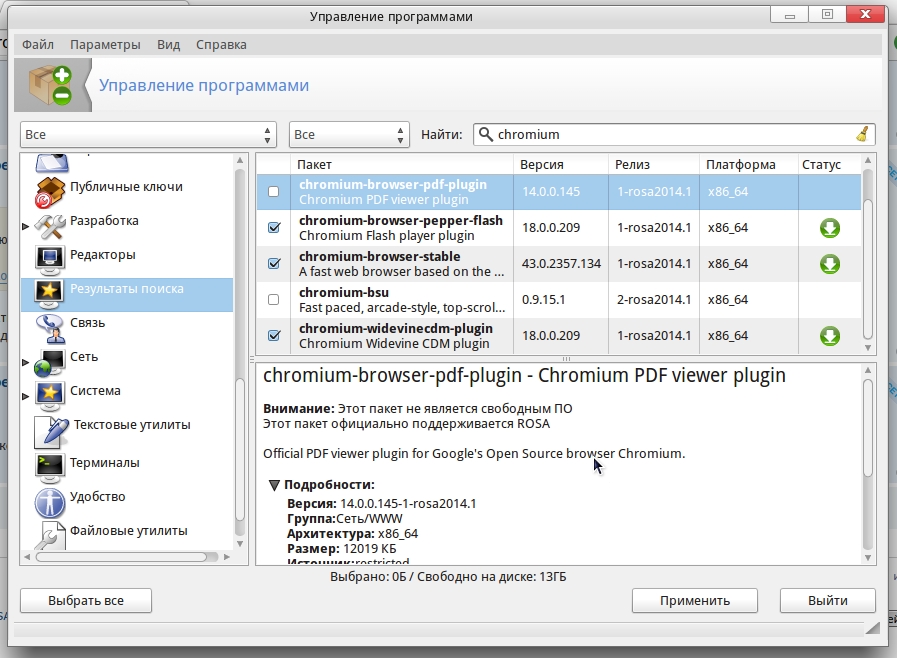Select the Удобство accessibility icon

[50, 502]
